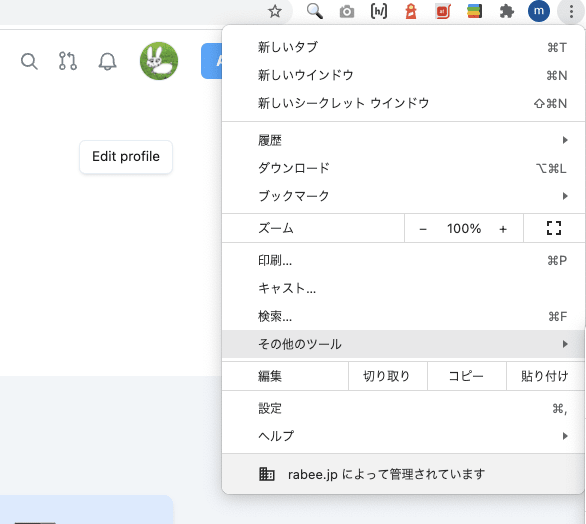586x524 pixels.
Task: Select 新しいタブ menu item
Action: [x=403, y=47]
